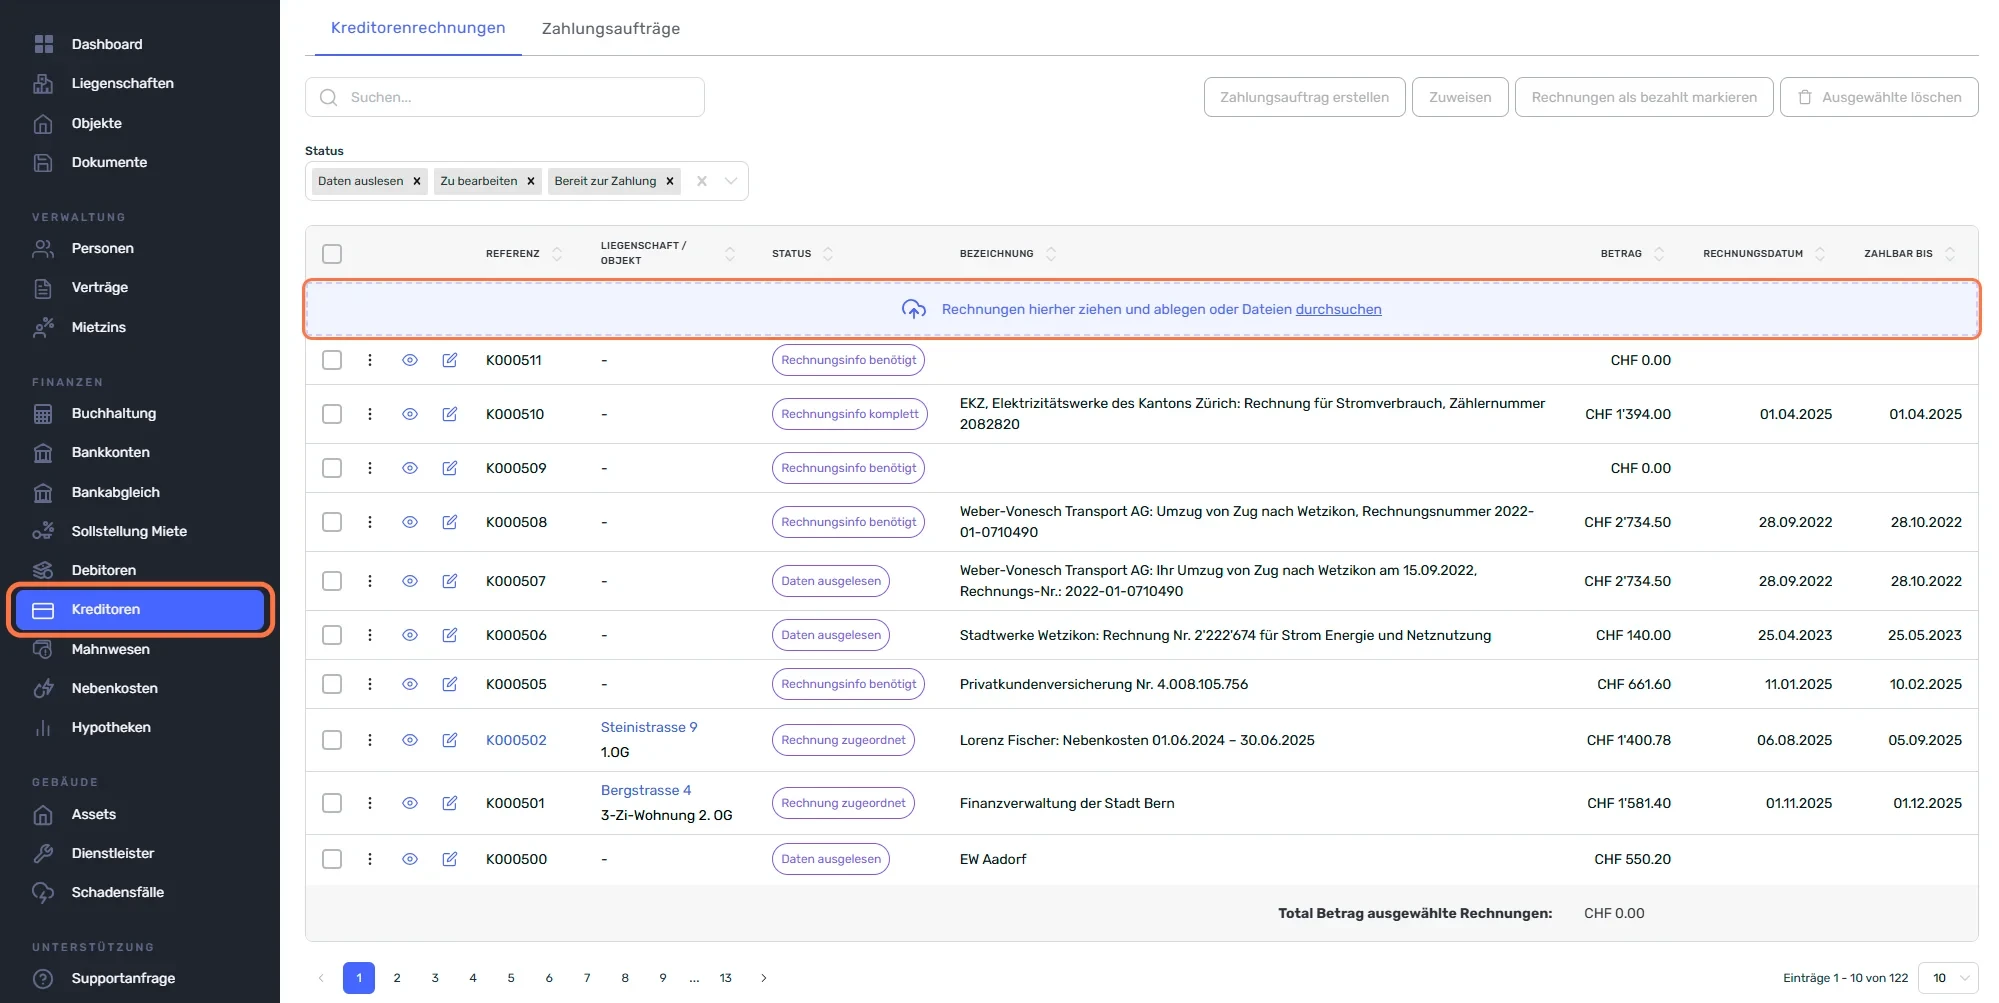Click the Dienstleister wrench icon
The width and height of the screenshot is (1999, 1003).
(x=43, y=853)
